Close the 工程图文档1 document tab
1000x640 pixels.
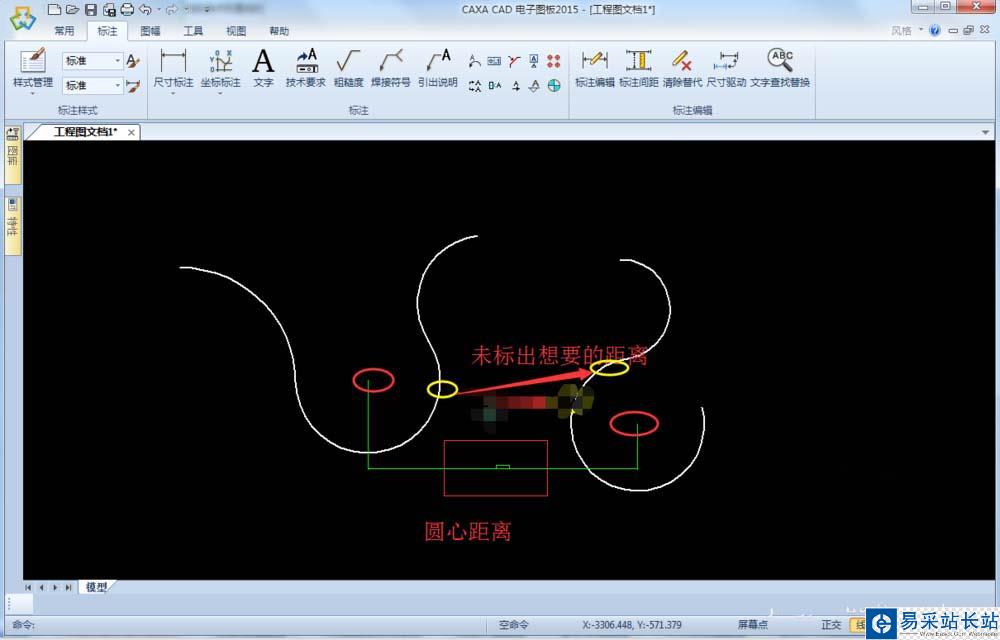point(131,133)
